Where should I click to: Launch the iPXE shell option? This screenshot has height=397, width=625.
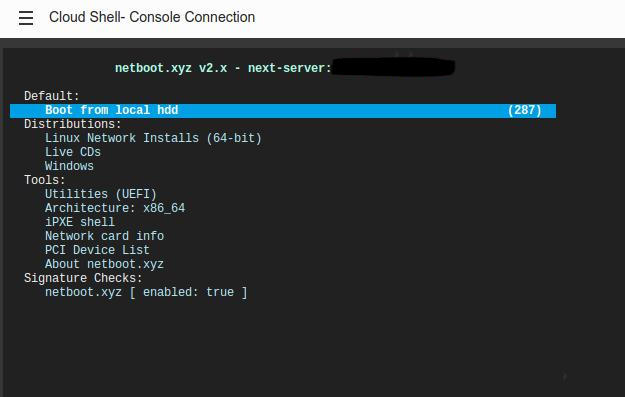(80, 222)
